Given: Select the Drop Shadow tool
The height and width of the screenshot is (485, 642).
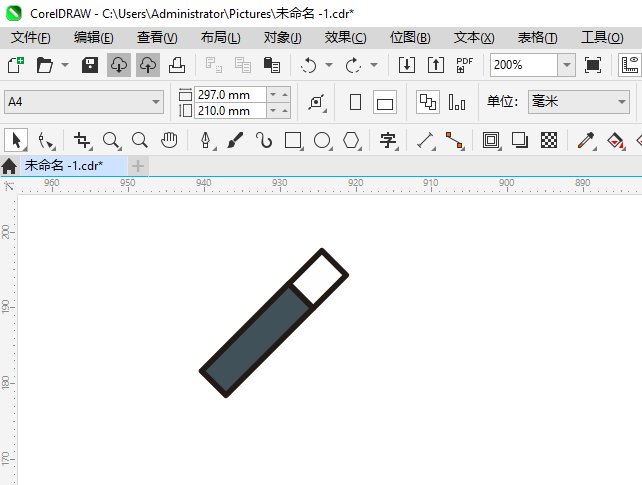Looking at the screenshot, I should click(x=520, y=140).
